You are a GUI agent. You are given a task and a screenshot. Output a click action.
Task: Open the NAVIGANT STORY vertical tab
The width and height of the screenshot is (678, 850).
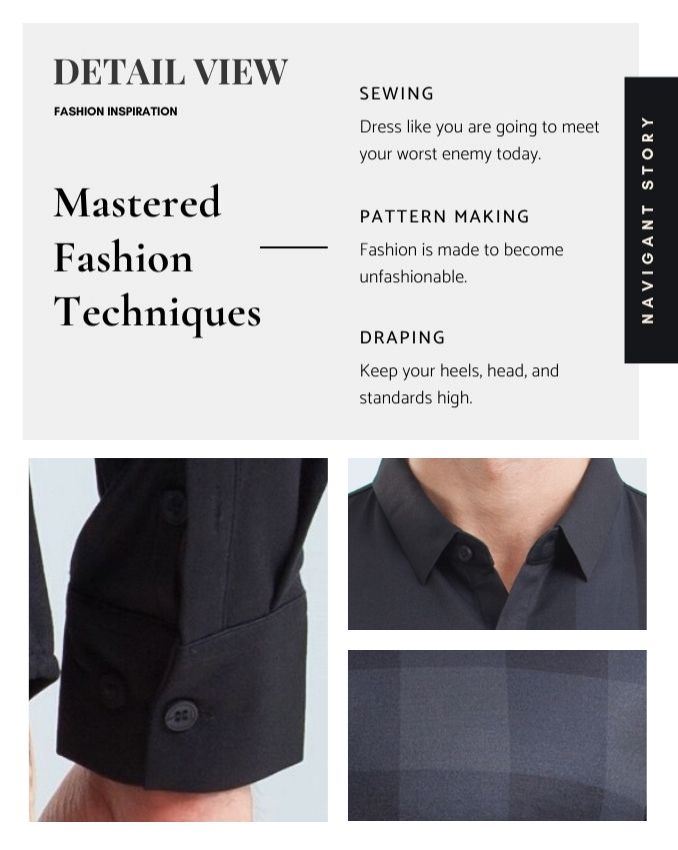[x=651, y=220]
